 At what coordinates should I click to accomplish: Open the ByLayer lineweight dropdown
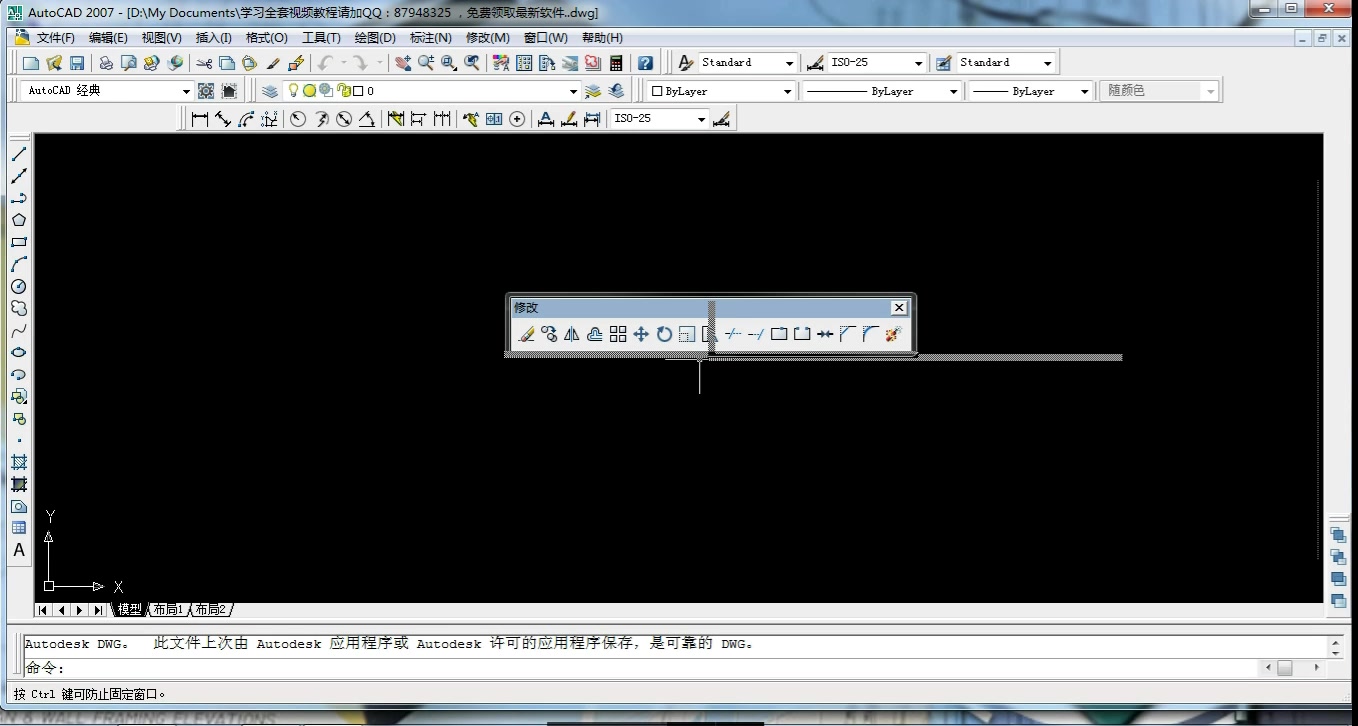1030,91
